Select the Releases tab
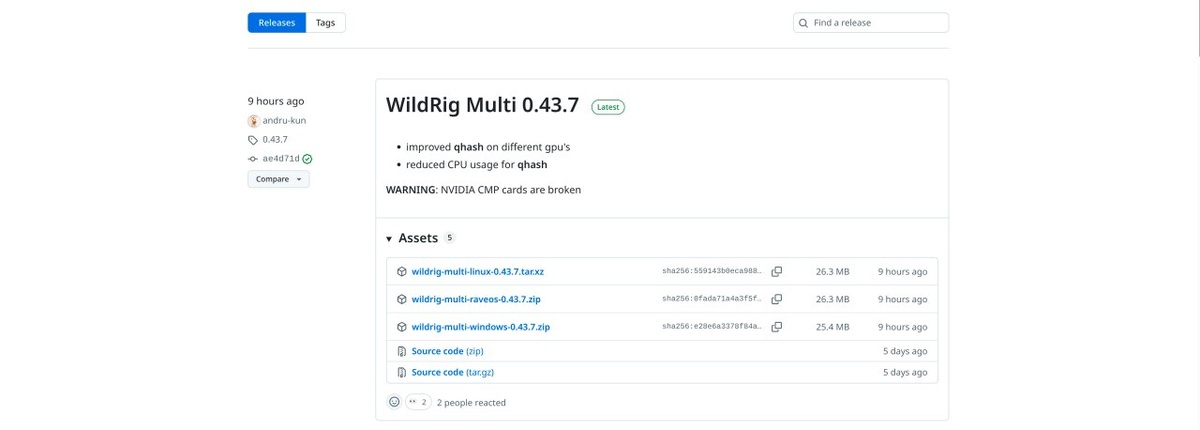Viewport: 1200px width, 430px height. tap(276, 23)
